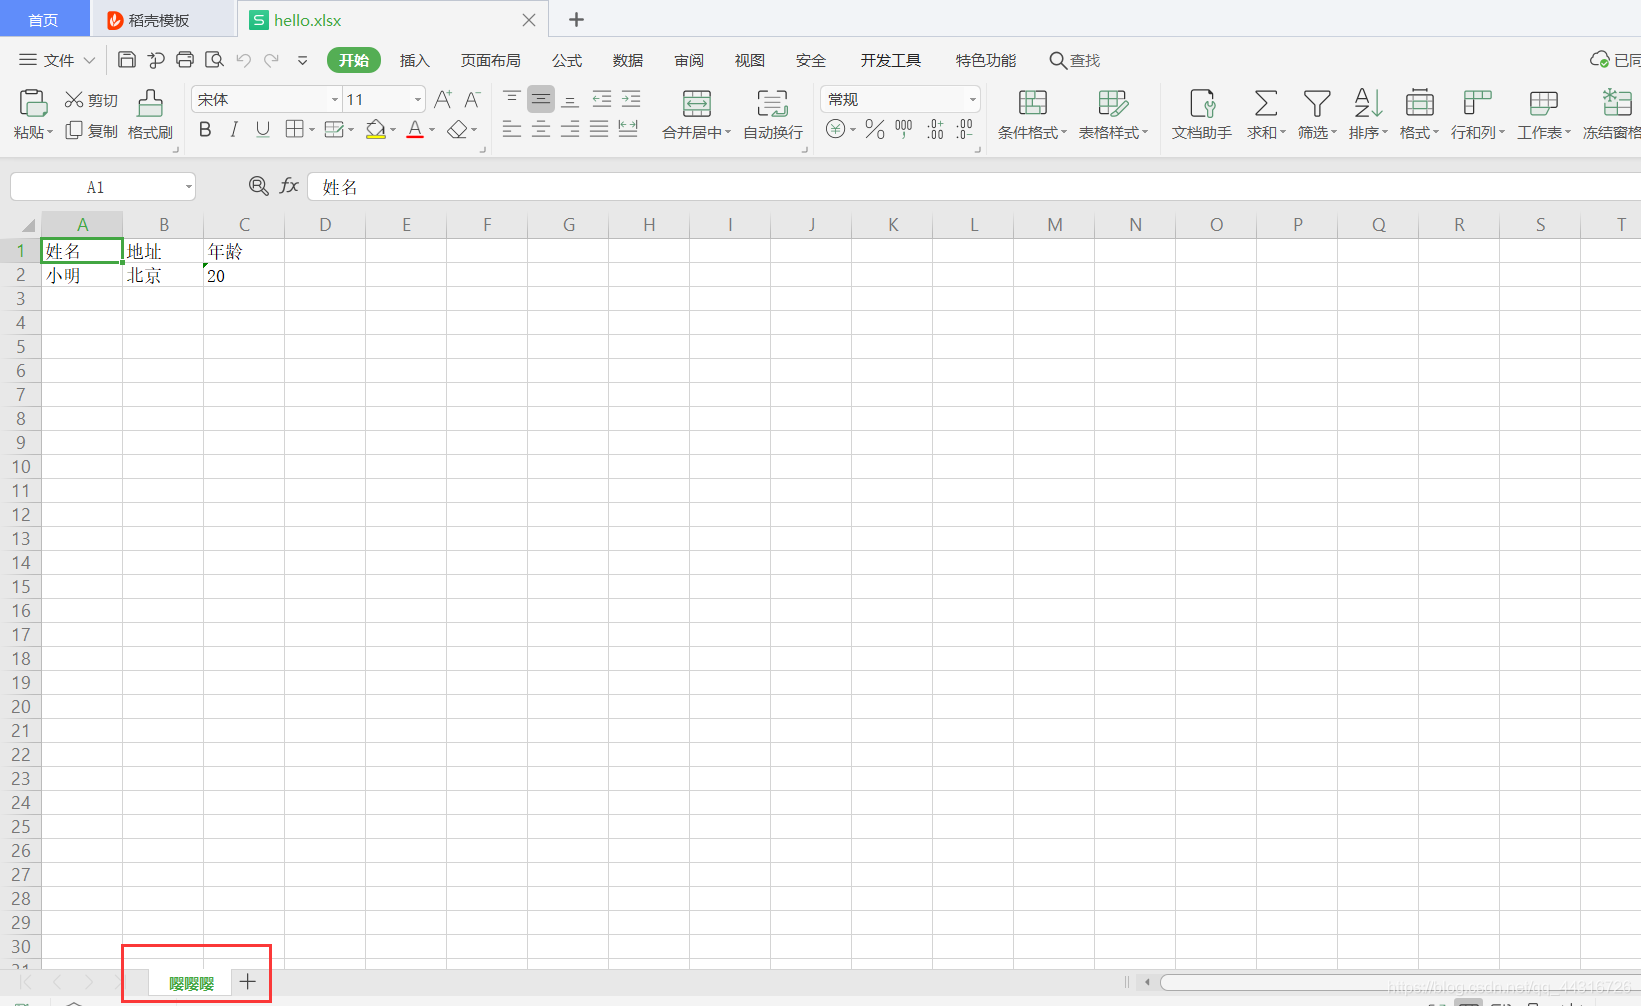Toggle bold formatting

point(205,129)
